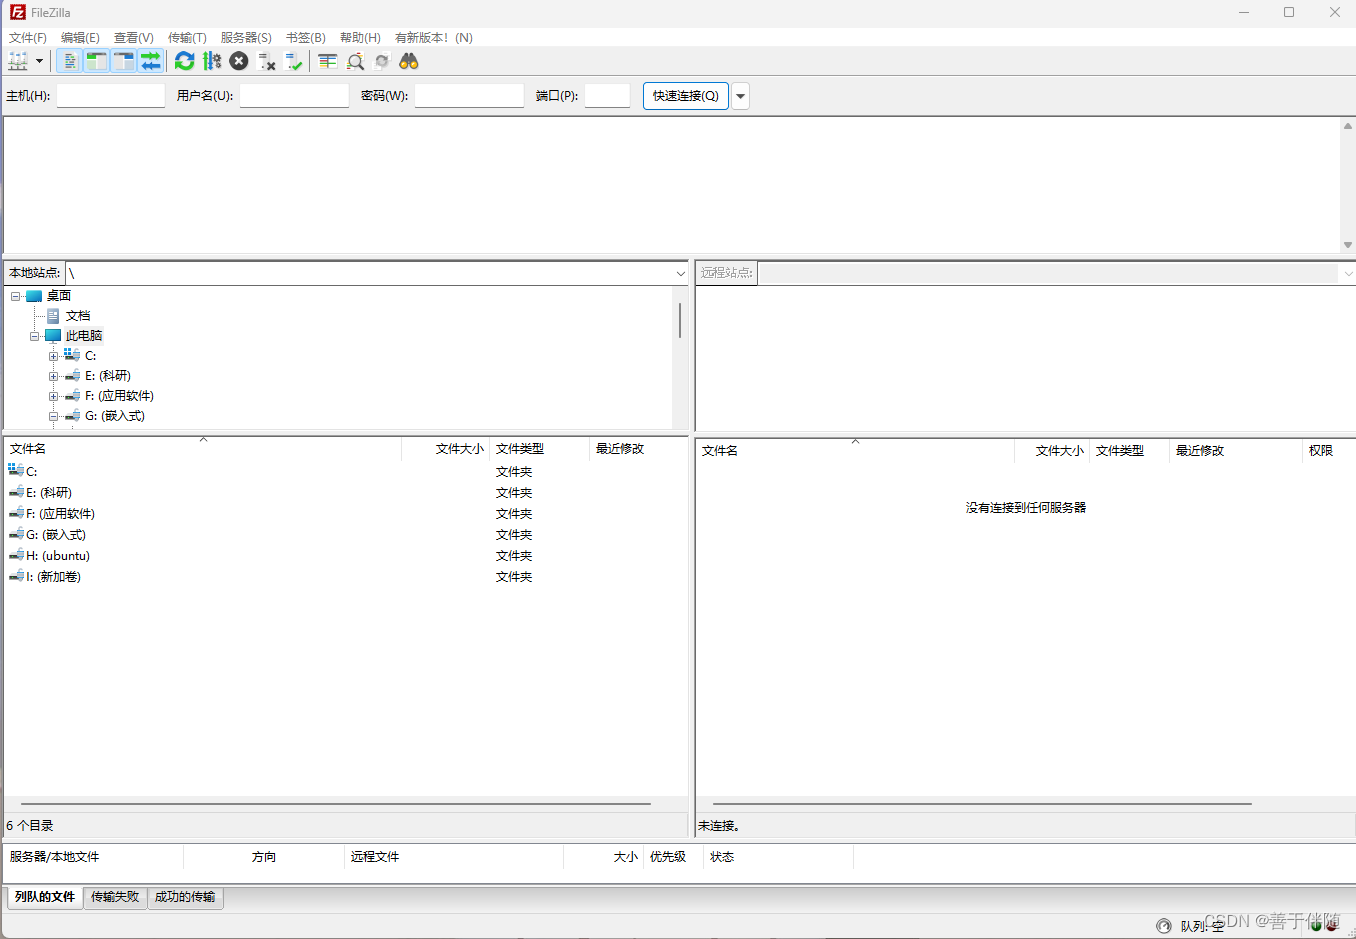Focus the 端口(P) port field
The height and width of the screenshot is (939, 1356).
607,96
